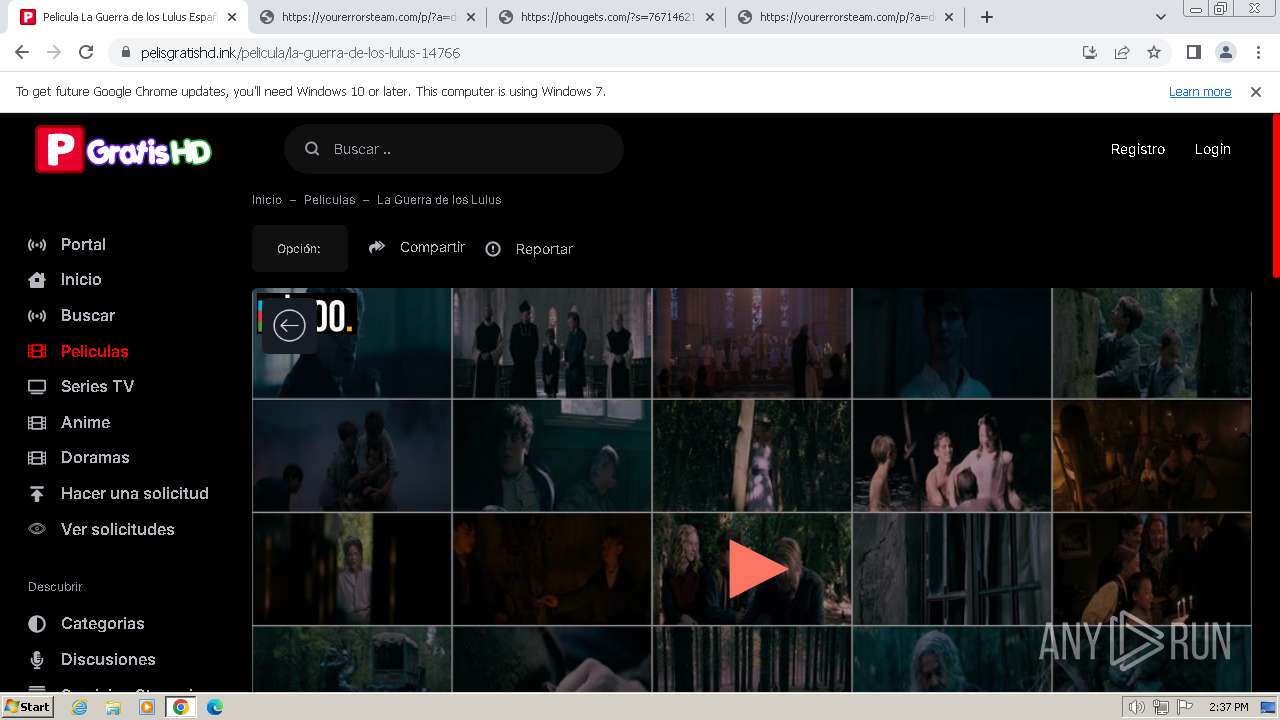Viewport: 1280px width, 720px height.
Task: Open a new tab with the plus button
Action: (987, 17)
